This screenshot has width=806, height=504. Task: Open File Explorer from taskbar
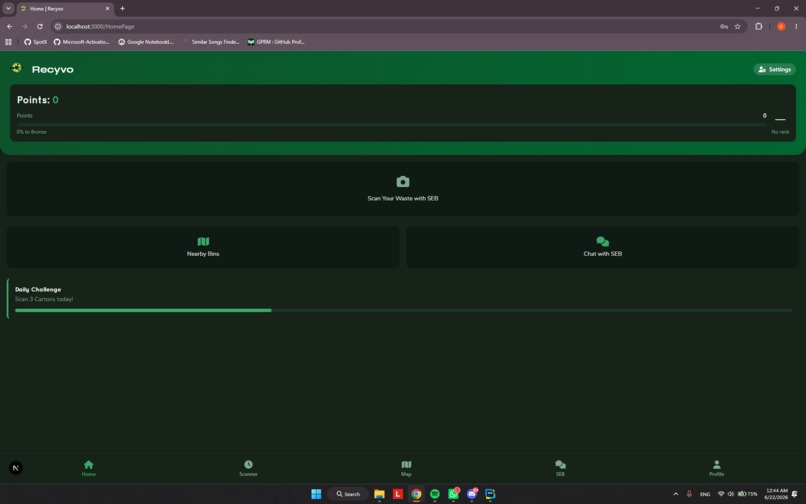point(379,494)
